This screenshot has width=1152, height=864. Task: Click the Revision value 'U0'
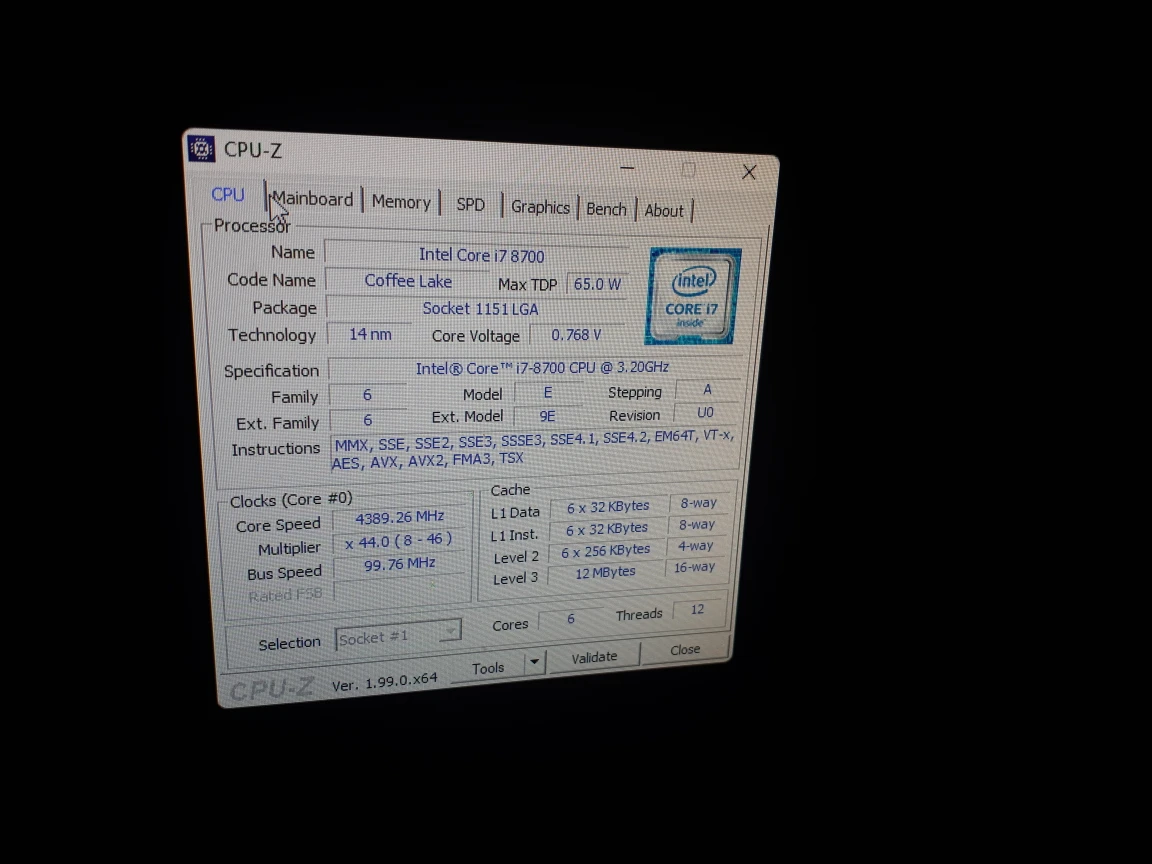point(705,413)
